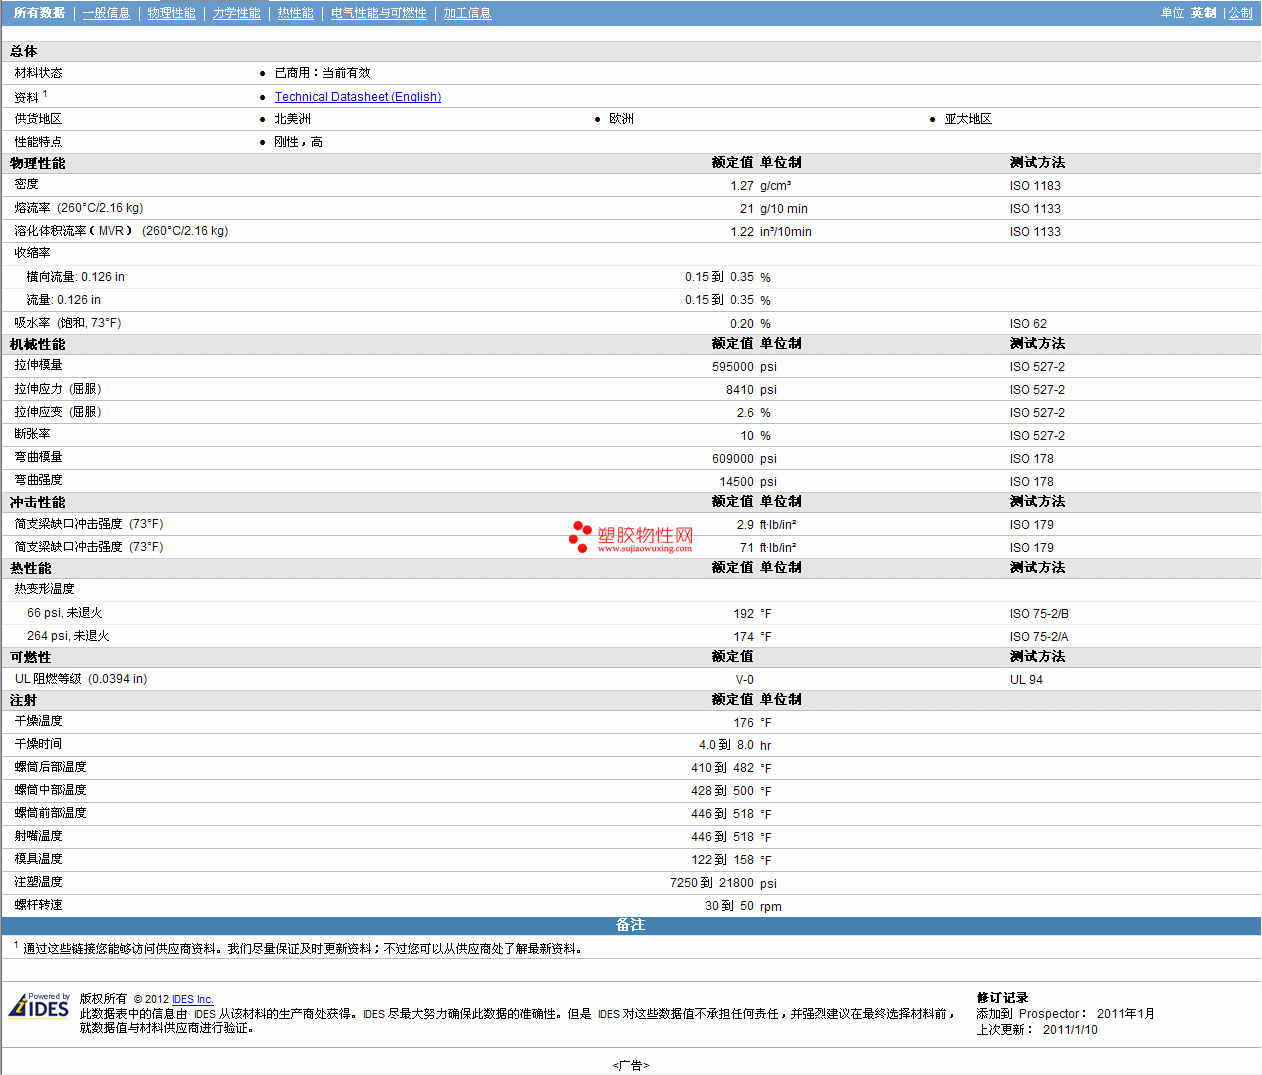Select the 机械性能 section header
This screenshot has width=1262, height=1075.
point(38,344)
